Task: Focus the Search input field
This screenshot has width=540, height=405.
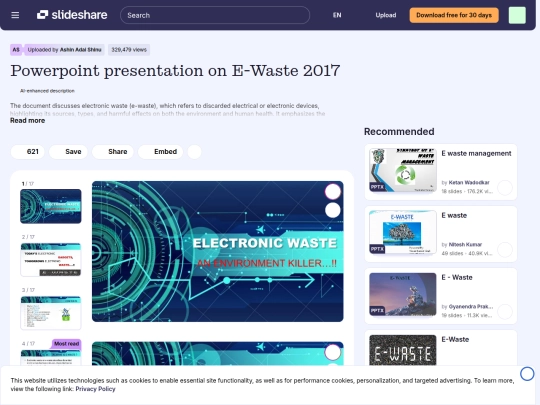Action: point(215,15)
